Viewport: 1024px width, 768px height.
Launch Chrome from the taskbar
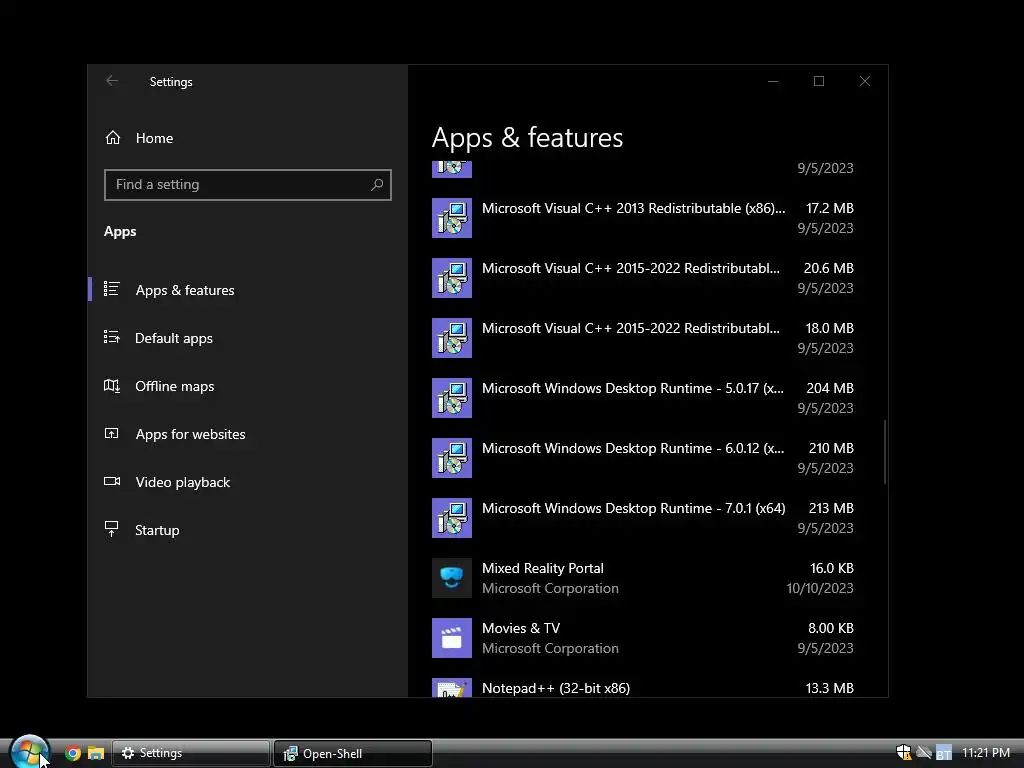point(72,753)
